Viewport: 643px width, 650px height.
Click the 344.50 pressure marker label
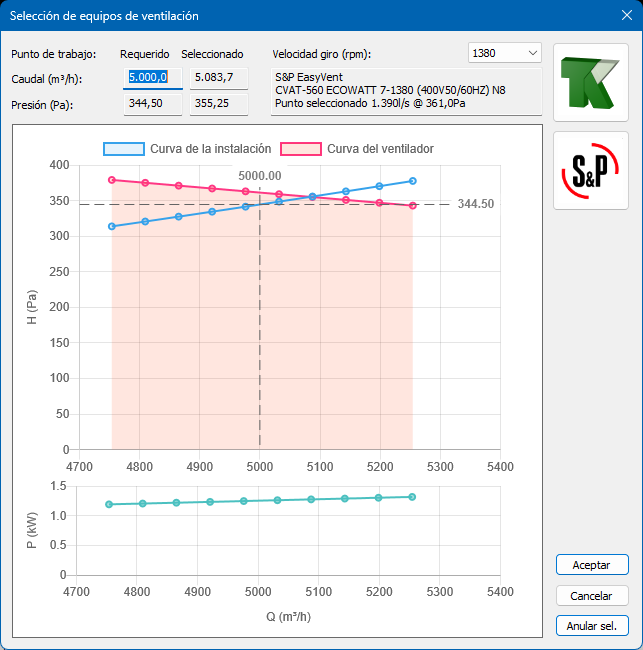click(476, 204)
